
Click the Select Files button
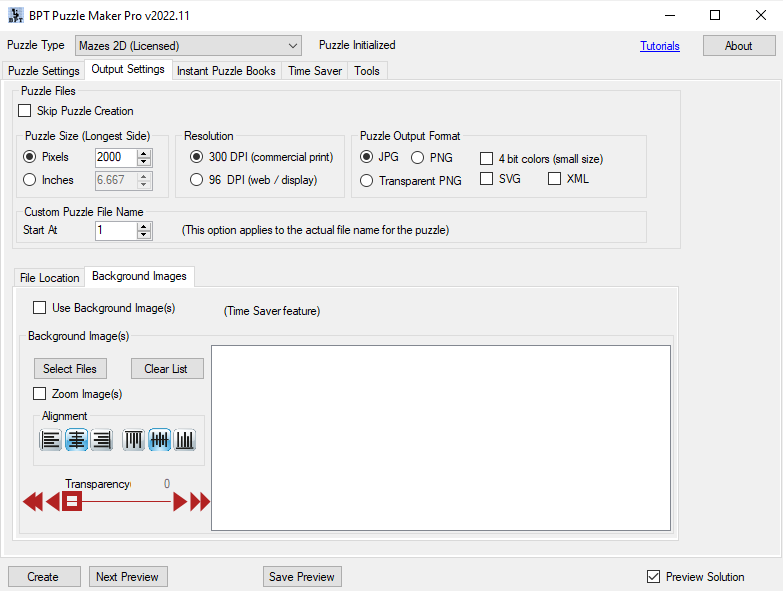pos(70,369)
